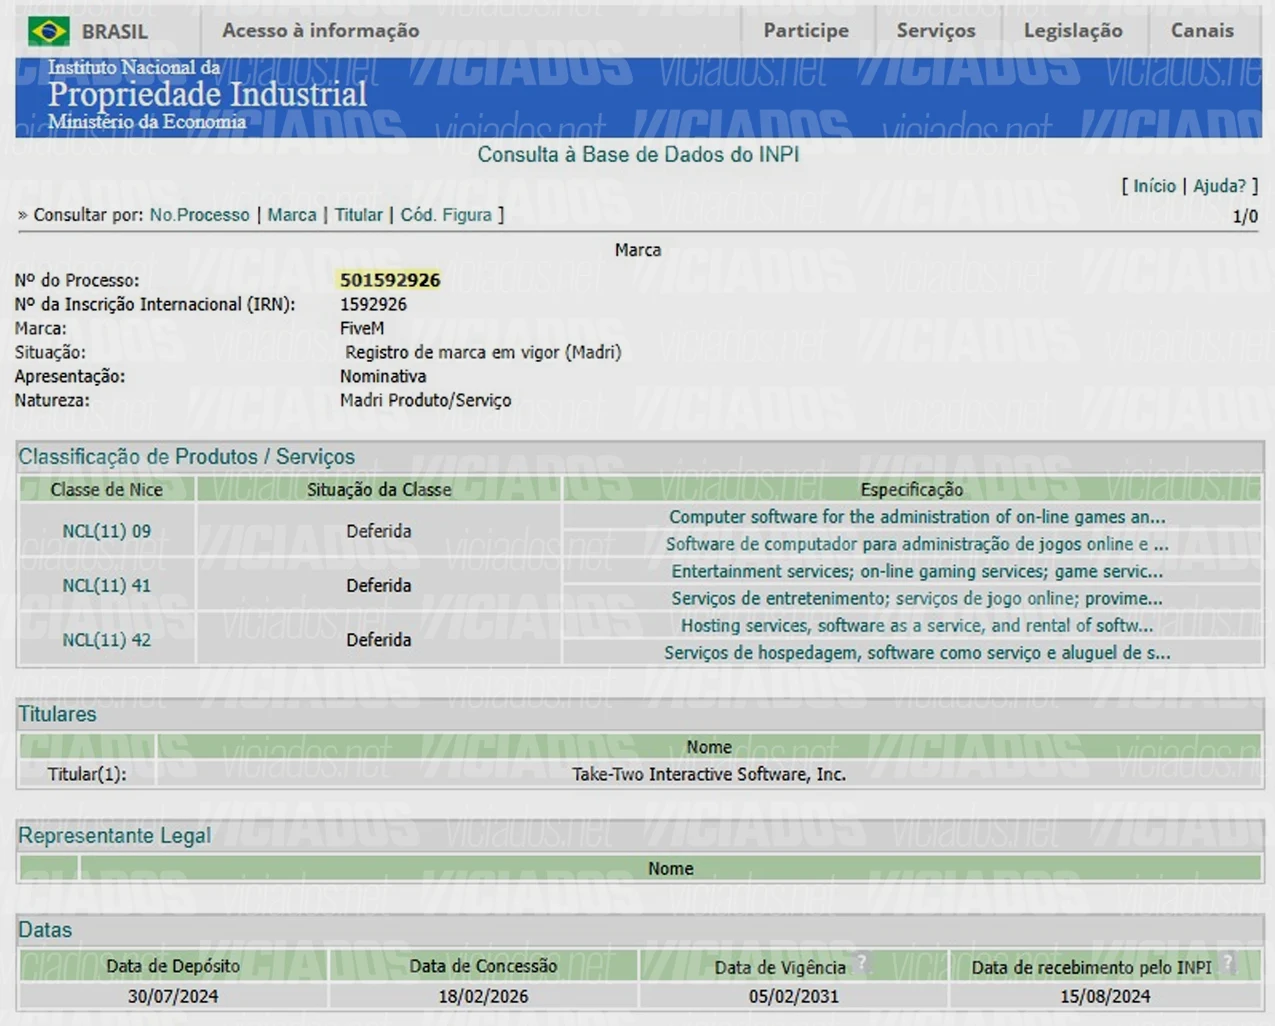Select Madri Produto/Serviço nature value
This screenshot has height=1026, width=1275.
click(425, 401)
